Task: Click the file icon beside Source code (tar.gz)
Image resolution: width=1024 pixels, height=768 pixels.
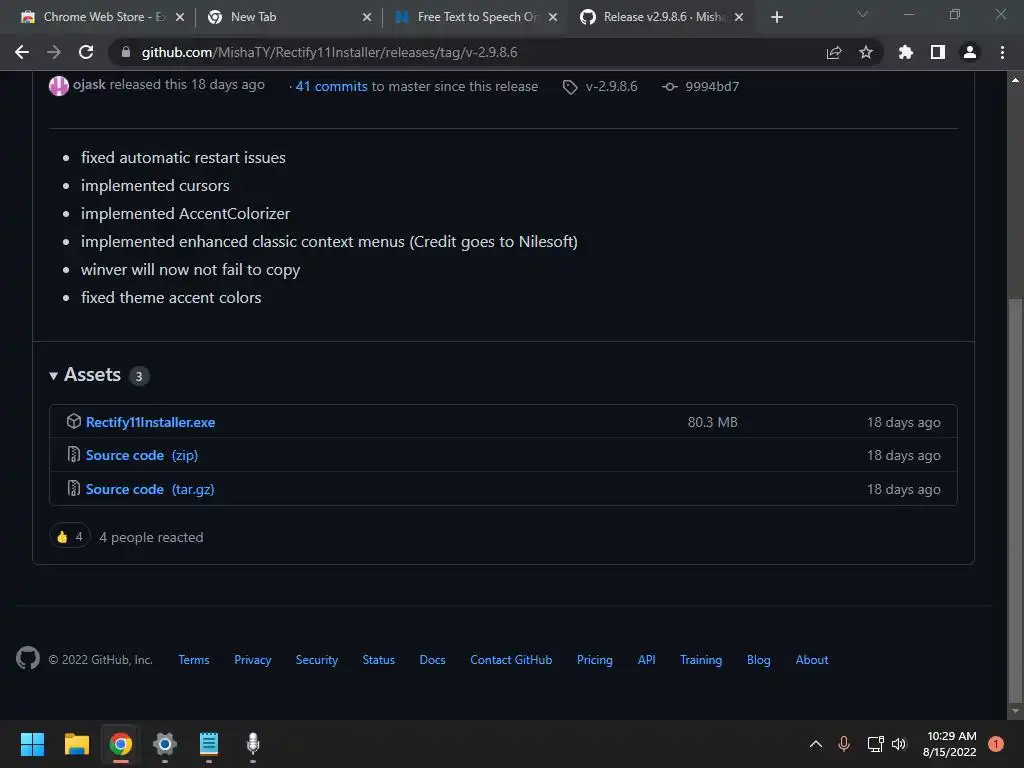Action: click(74, 488)
